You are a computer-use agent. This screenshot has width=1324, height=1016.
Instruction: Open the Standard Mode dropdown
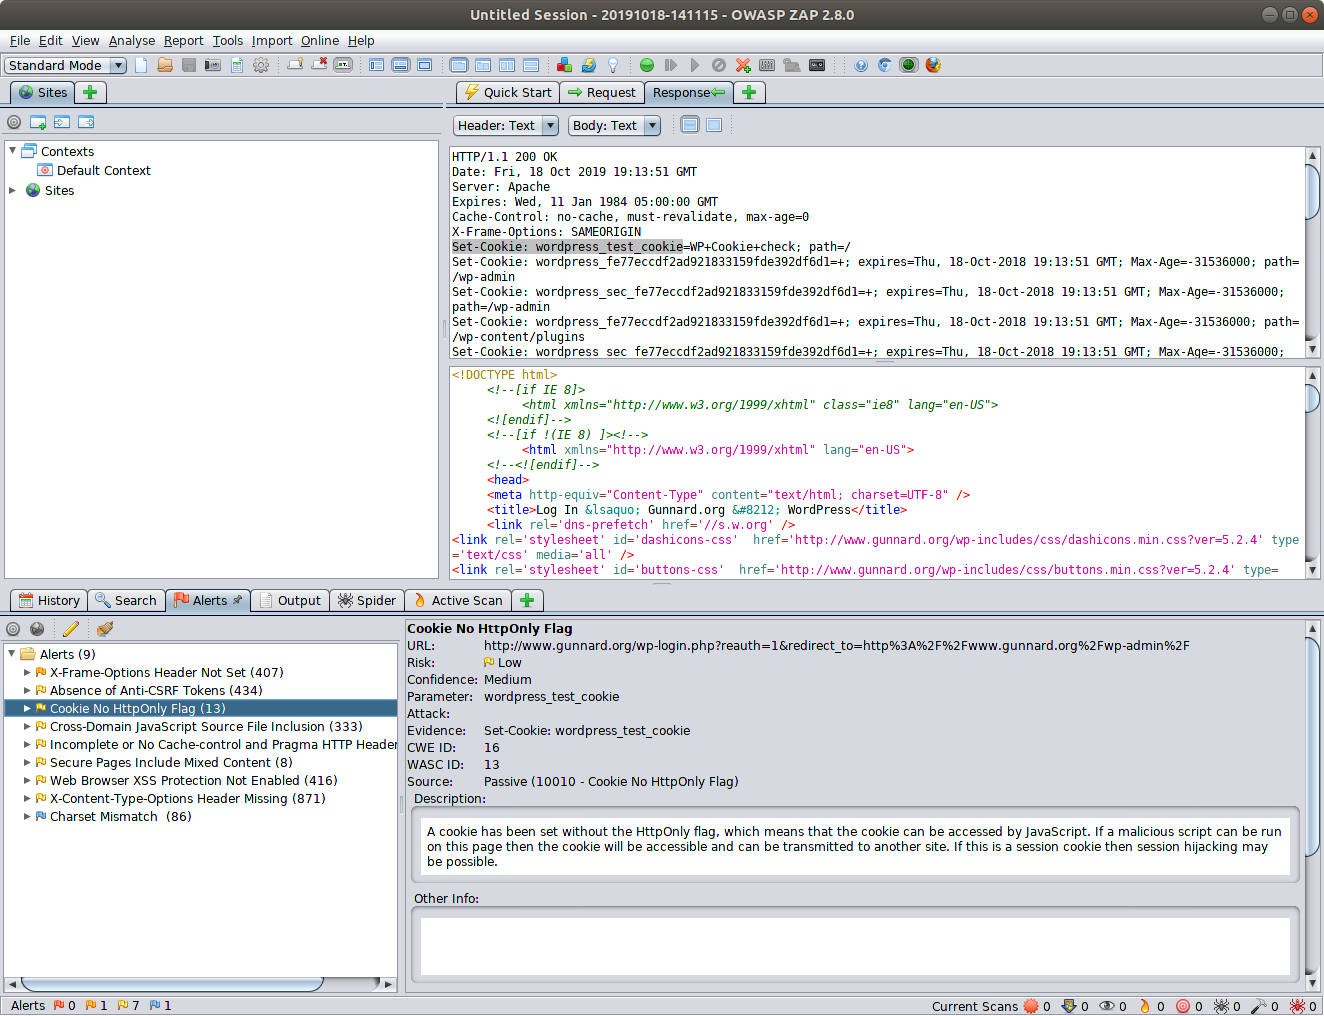(x=66, y=65)
